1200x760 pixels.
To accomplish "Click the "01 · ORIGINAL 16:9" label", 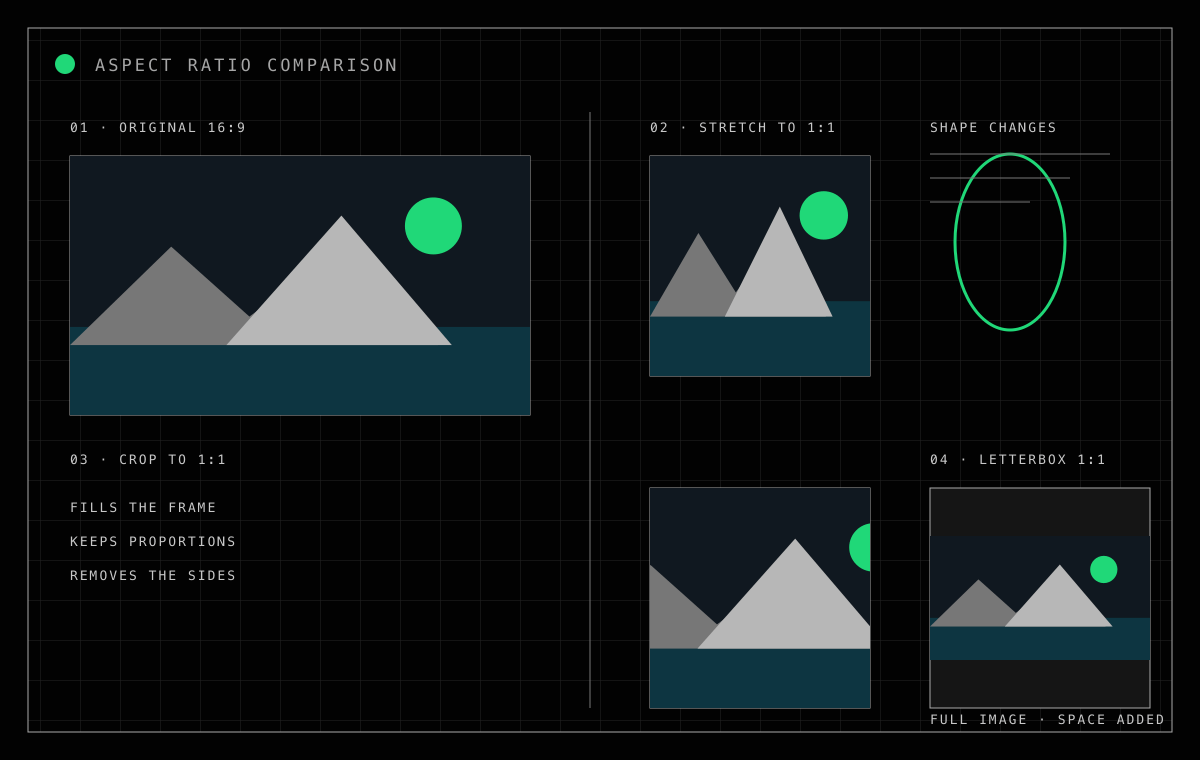I will coord(158,128).
